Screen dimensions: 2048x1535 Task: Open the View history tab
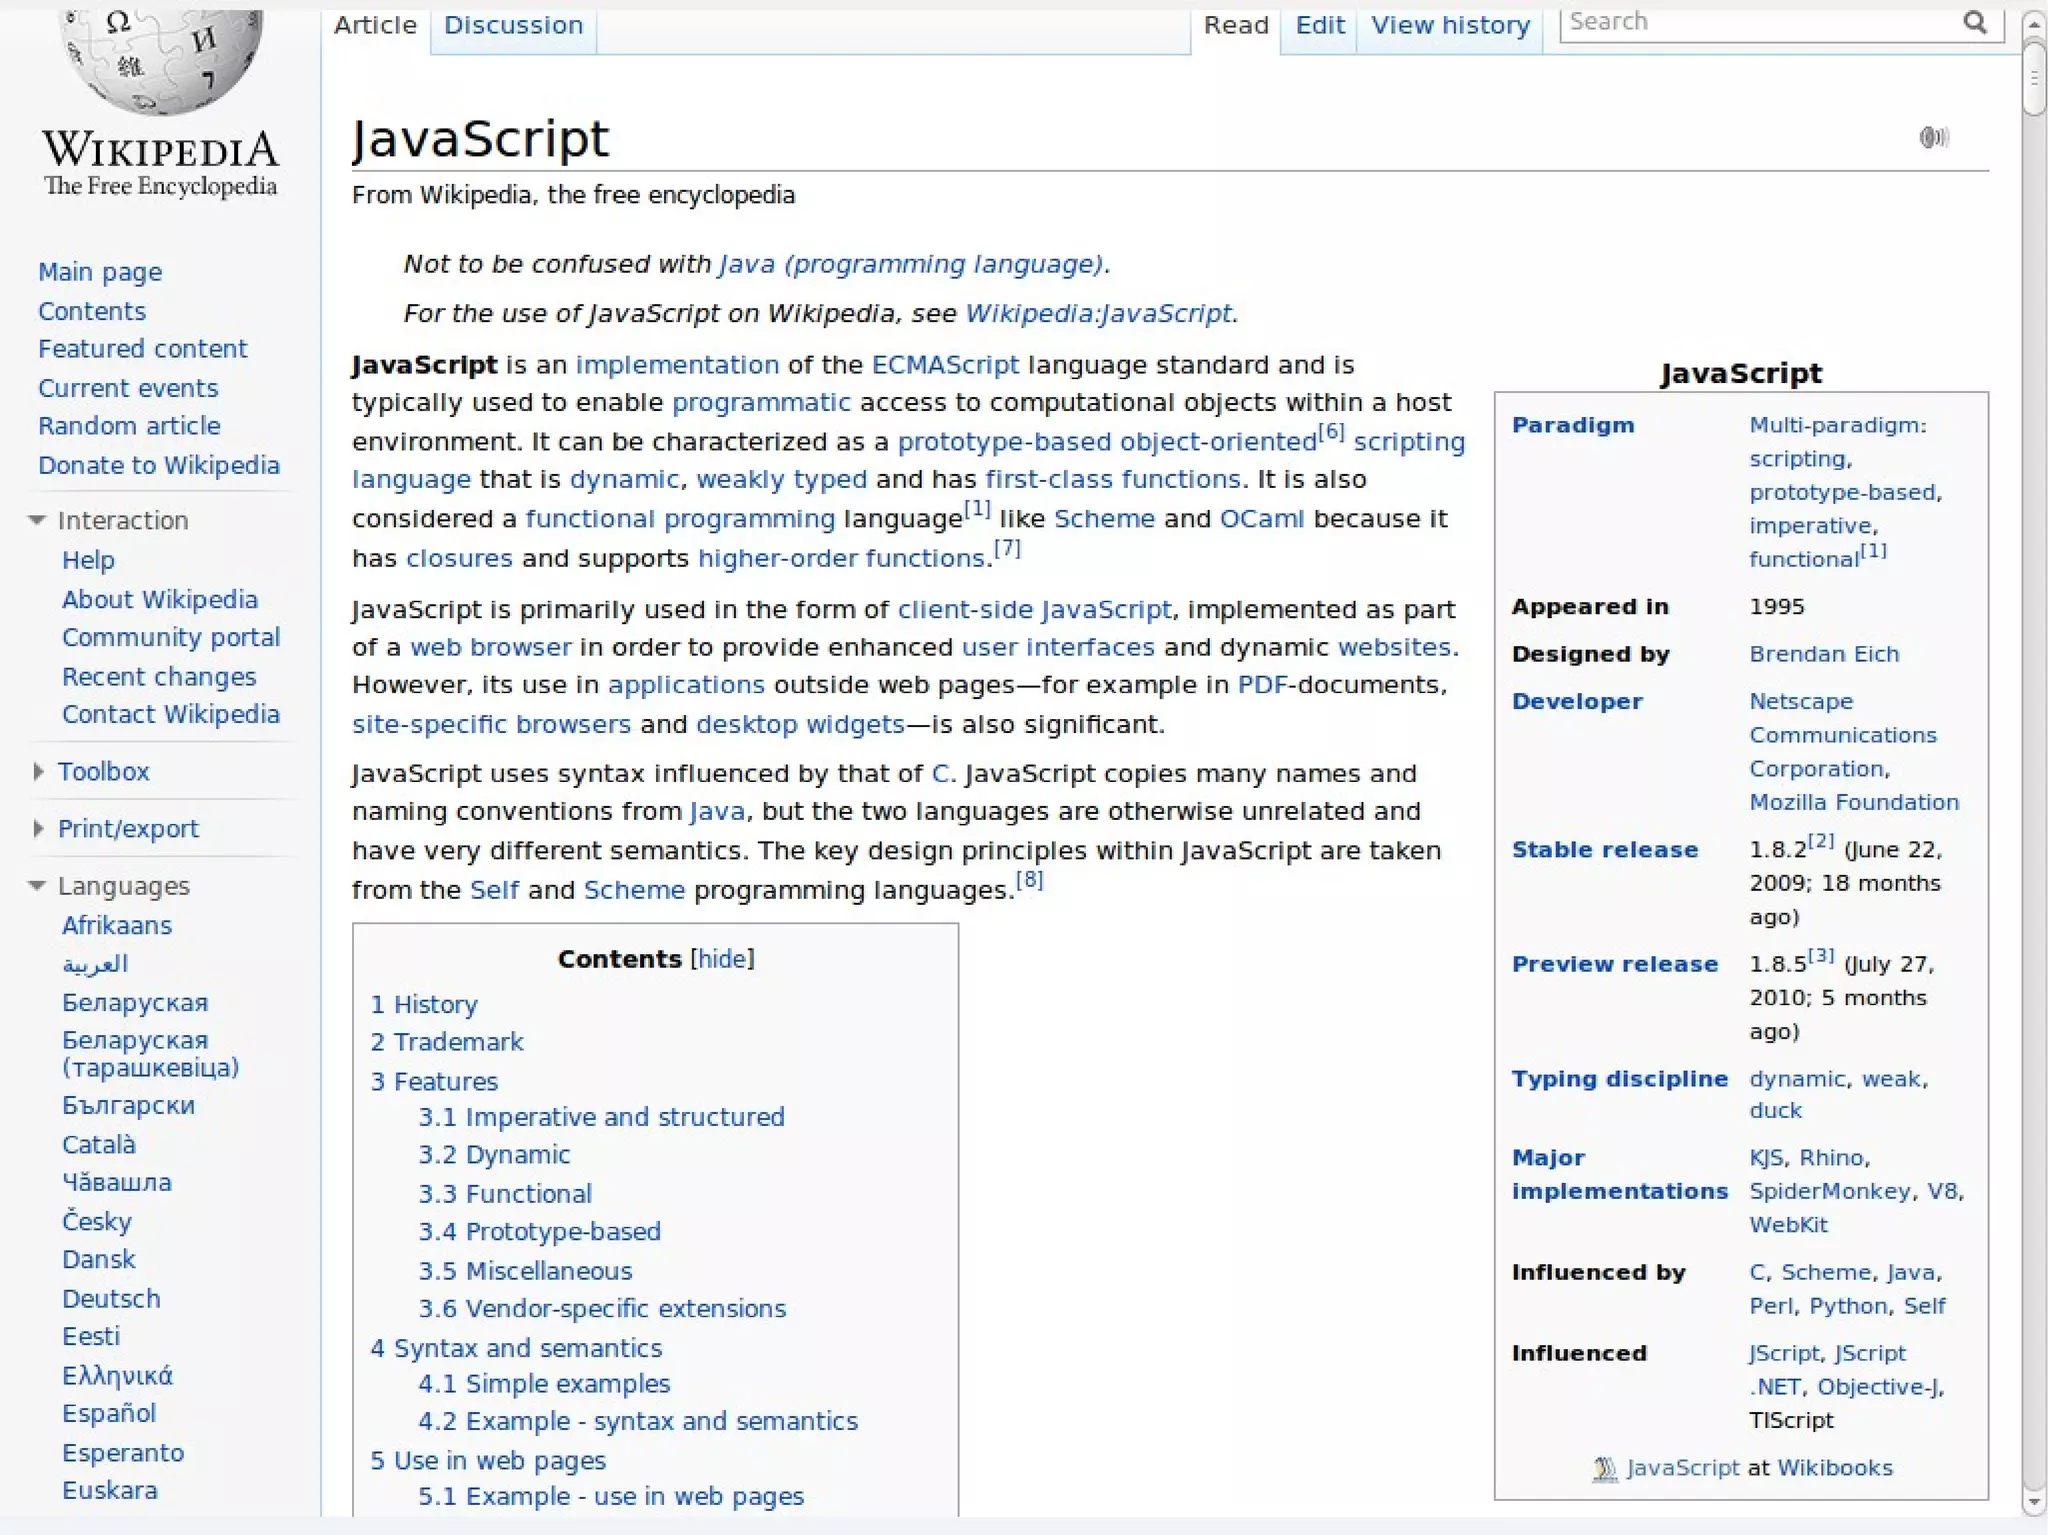tap(1450, 26)
